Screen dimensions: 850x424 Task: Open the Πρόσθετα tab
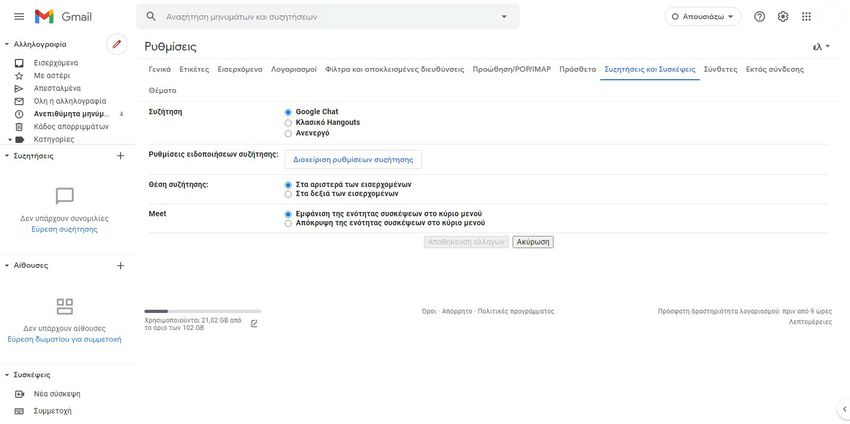click(578, 69)
